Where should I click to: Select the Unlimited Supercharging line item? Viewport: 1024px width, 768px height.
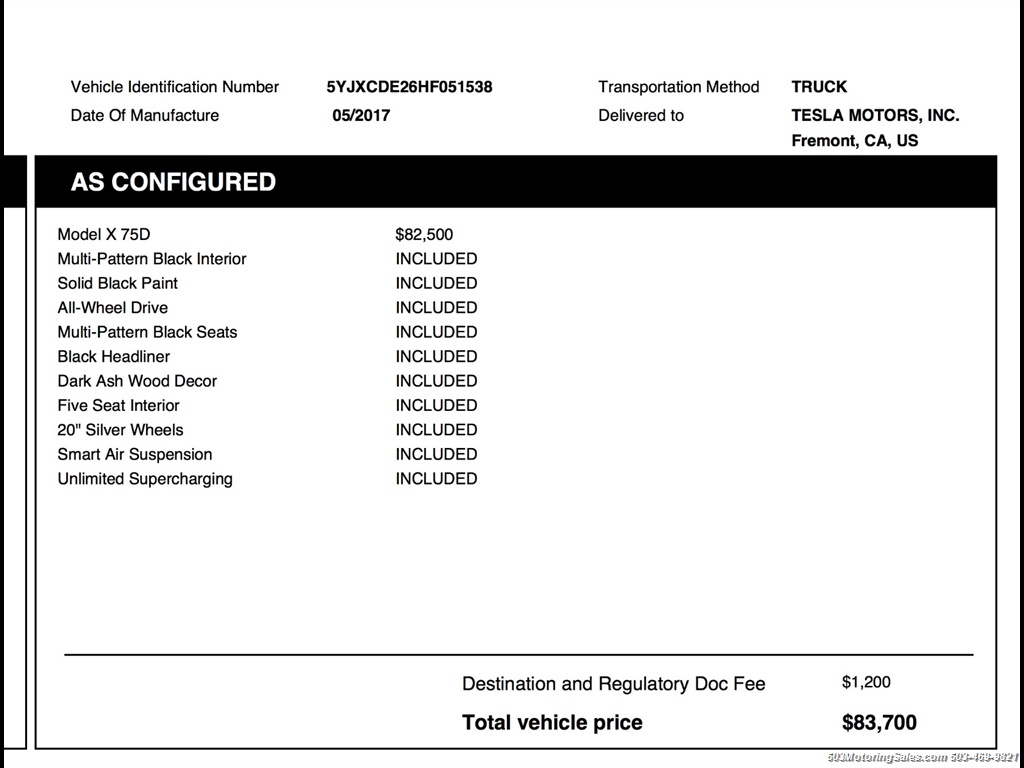145,479
